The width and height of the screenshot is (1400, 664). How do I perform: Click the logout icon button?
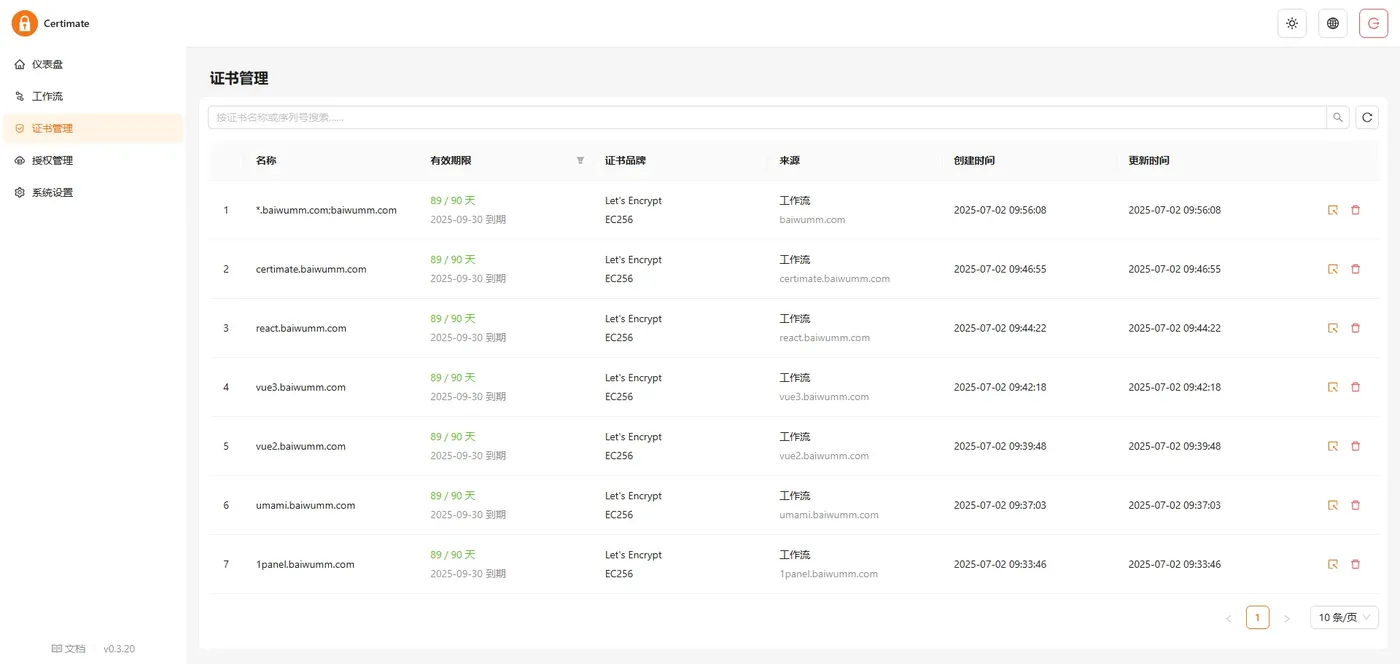click(x=1373, y=23)
